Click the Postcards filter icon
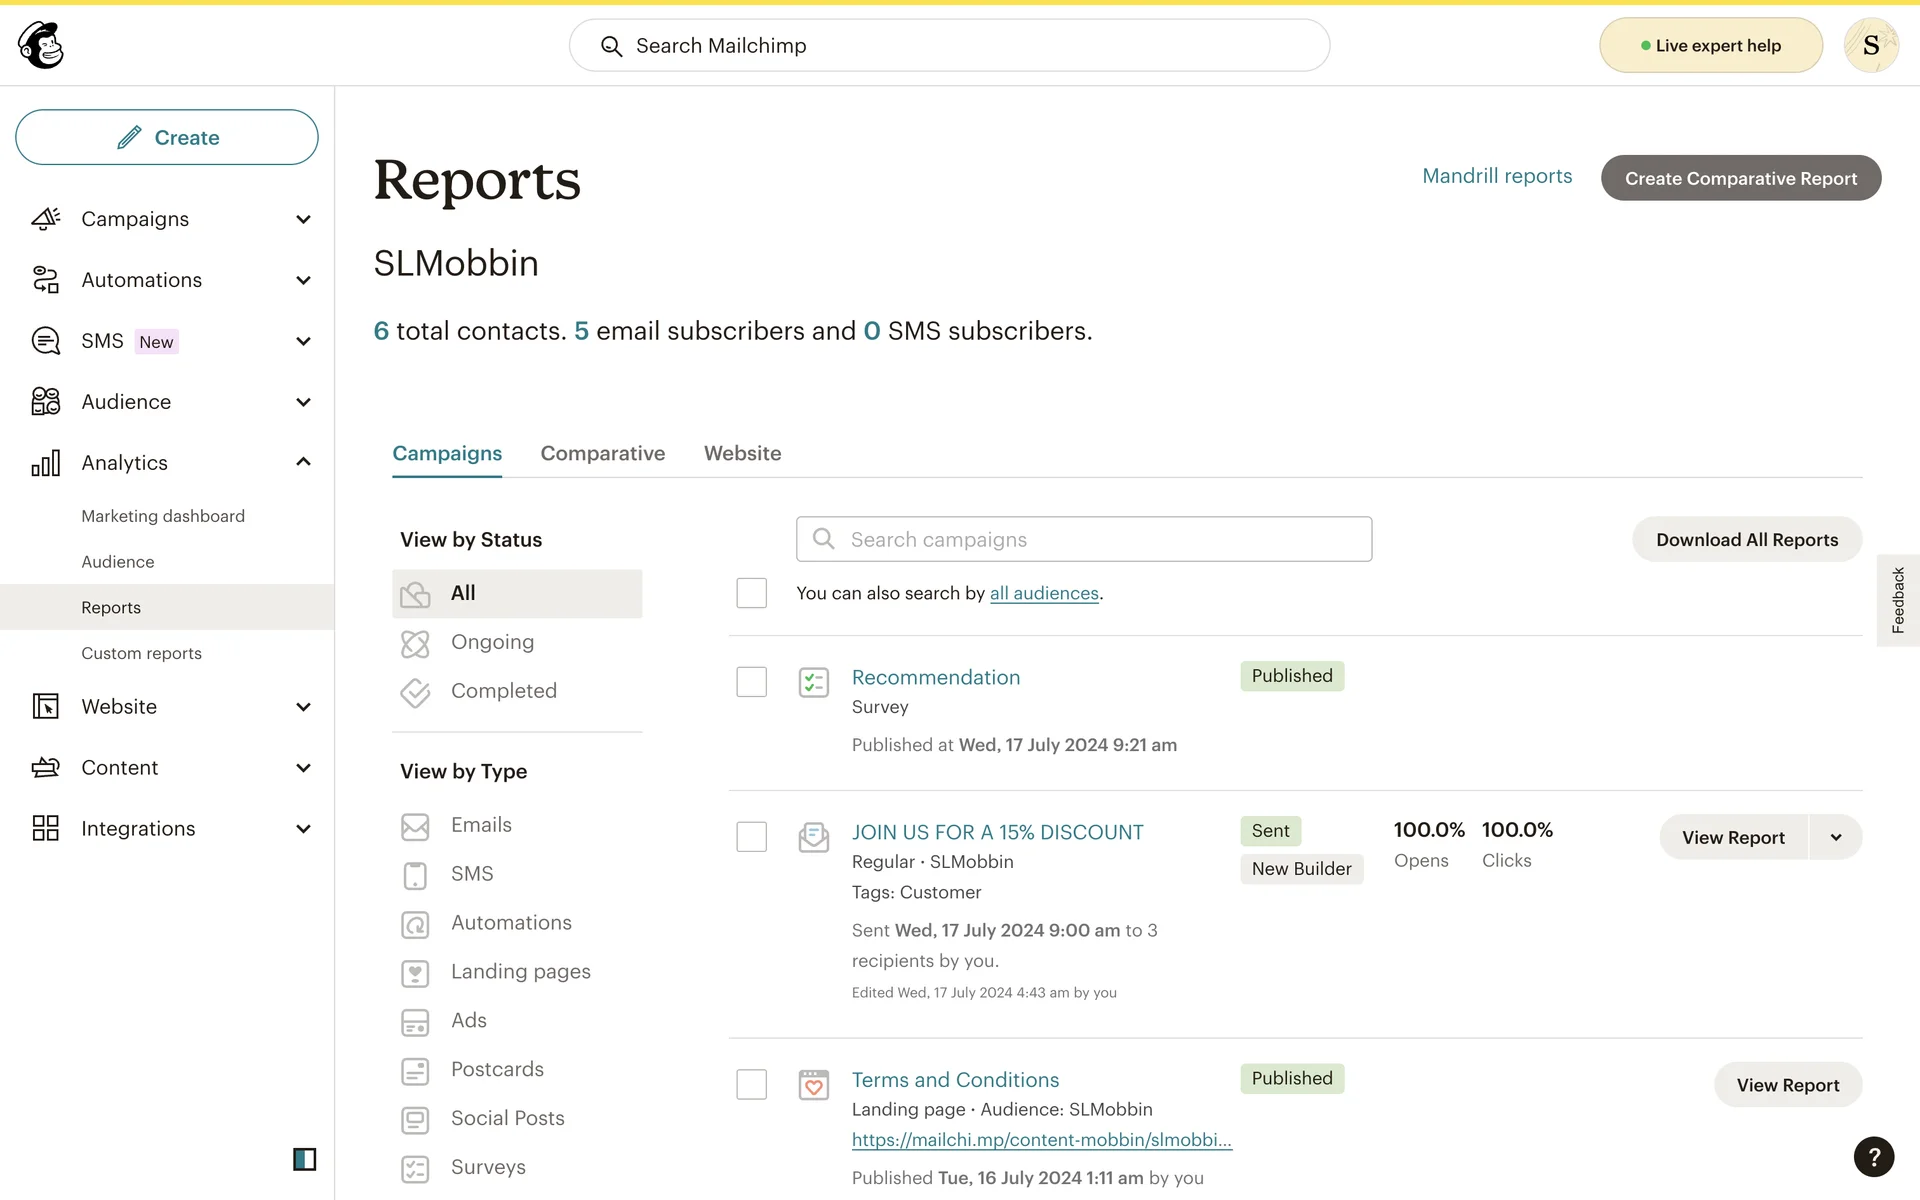The height and width of the screenshot is (1200, 1920). tap(415, 1070)
